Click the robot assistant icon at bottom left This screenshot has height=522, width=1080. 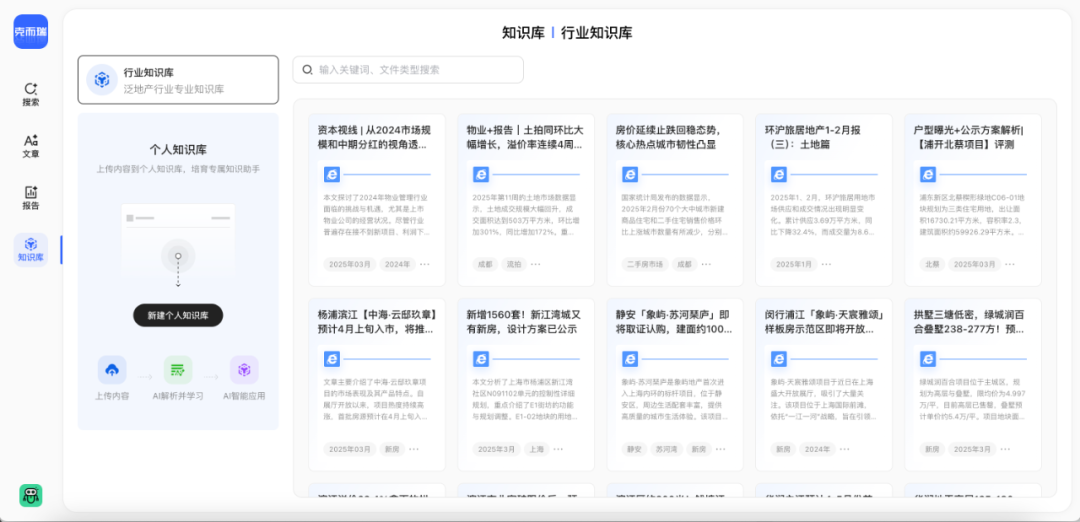tap(30, 495)
